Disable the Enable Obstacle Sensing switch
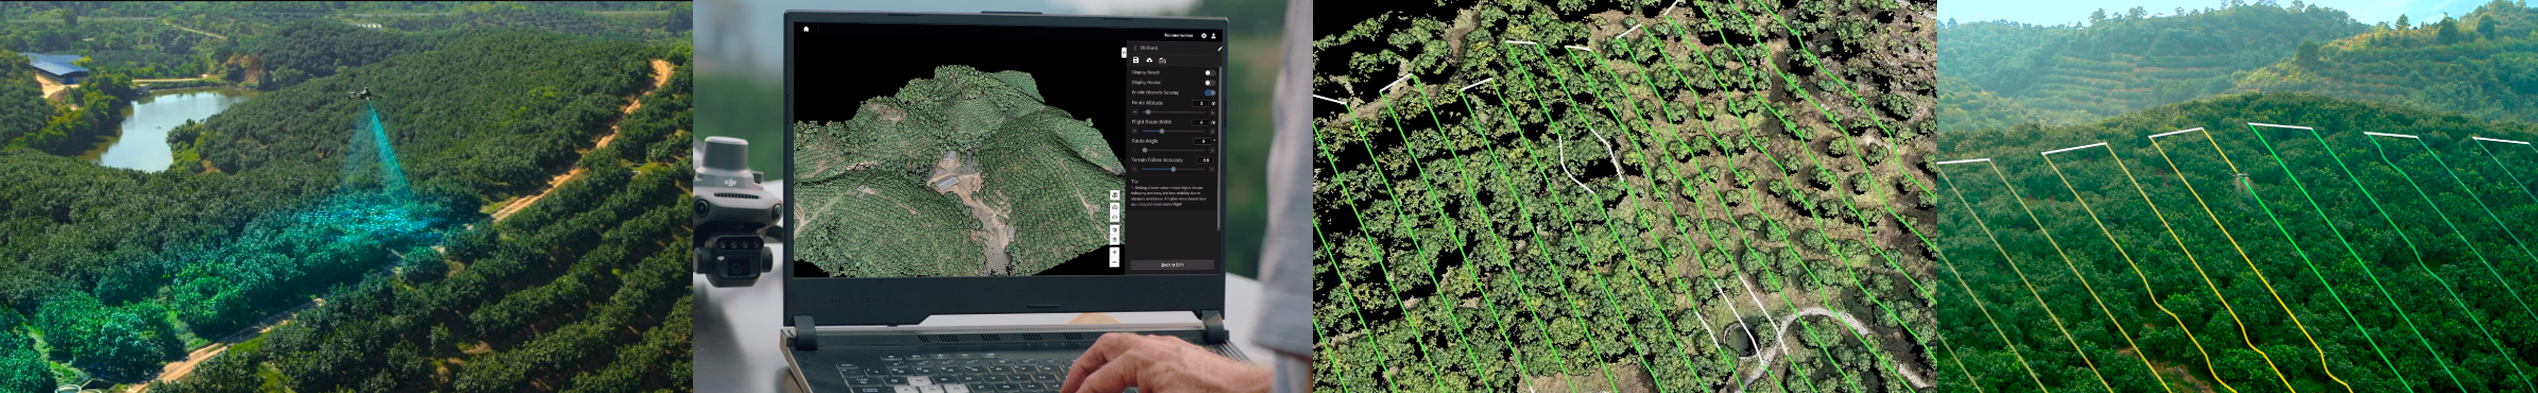Viewport: 2538px width, 393px height. tap(1210, 92)
